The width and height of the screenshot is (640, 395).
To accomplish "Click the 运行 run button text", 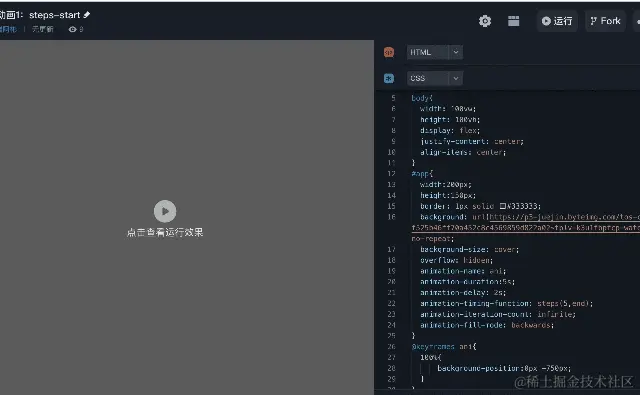I will pos(563,21).
